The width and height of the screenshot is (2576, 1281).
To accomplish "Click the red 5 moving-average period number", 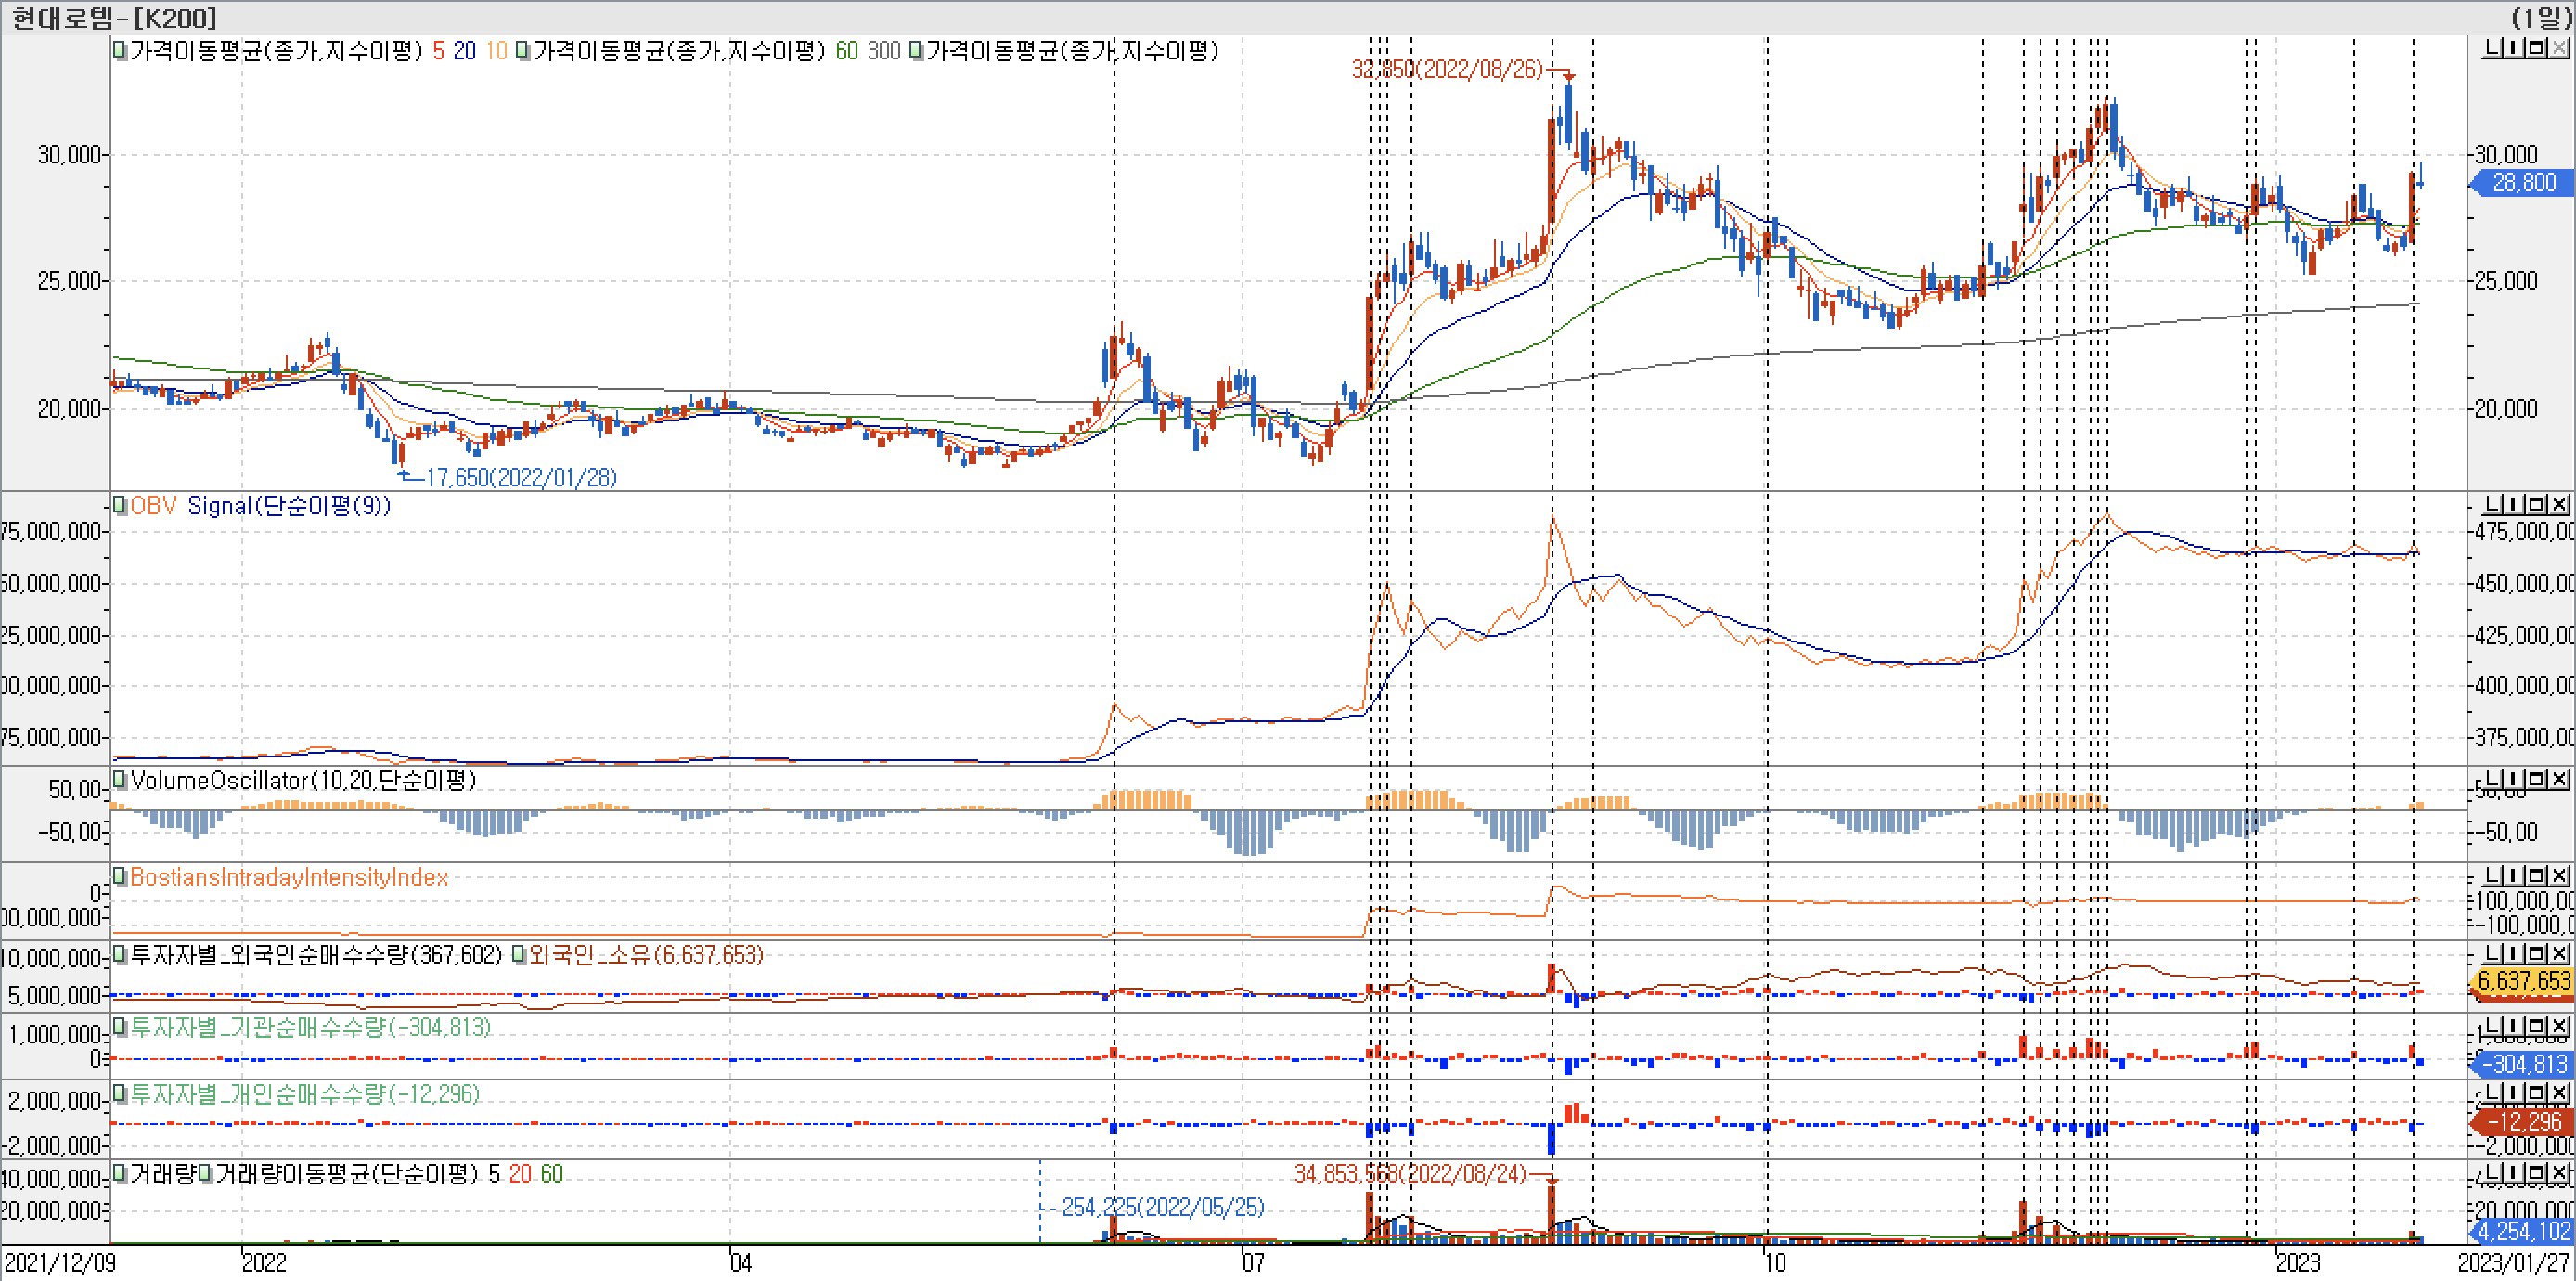I will tap(438, 51).
